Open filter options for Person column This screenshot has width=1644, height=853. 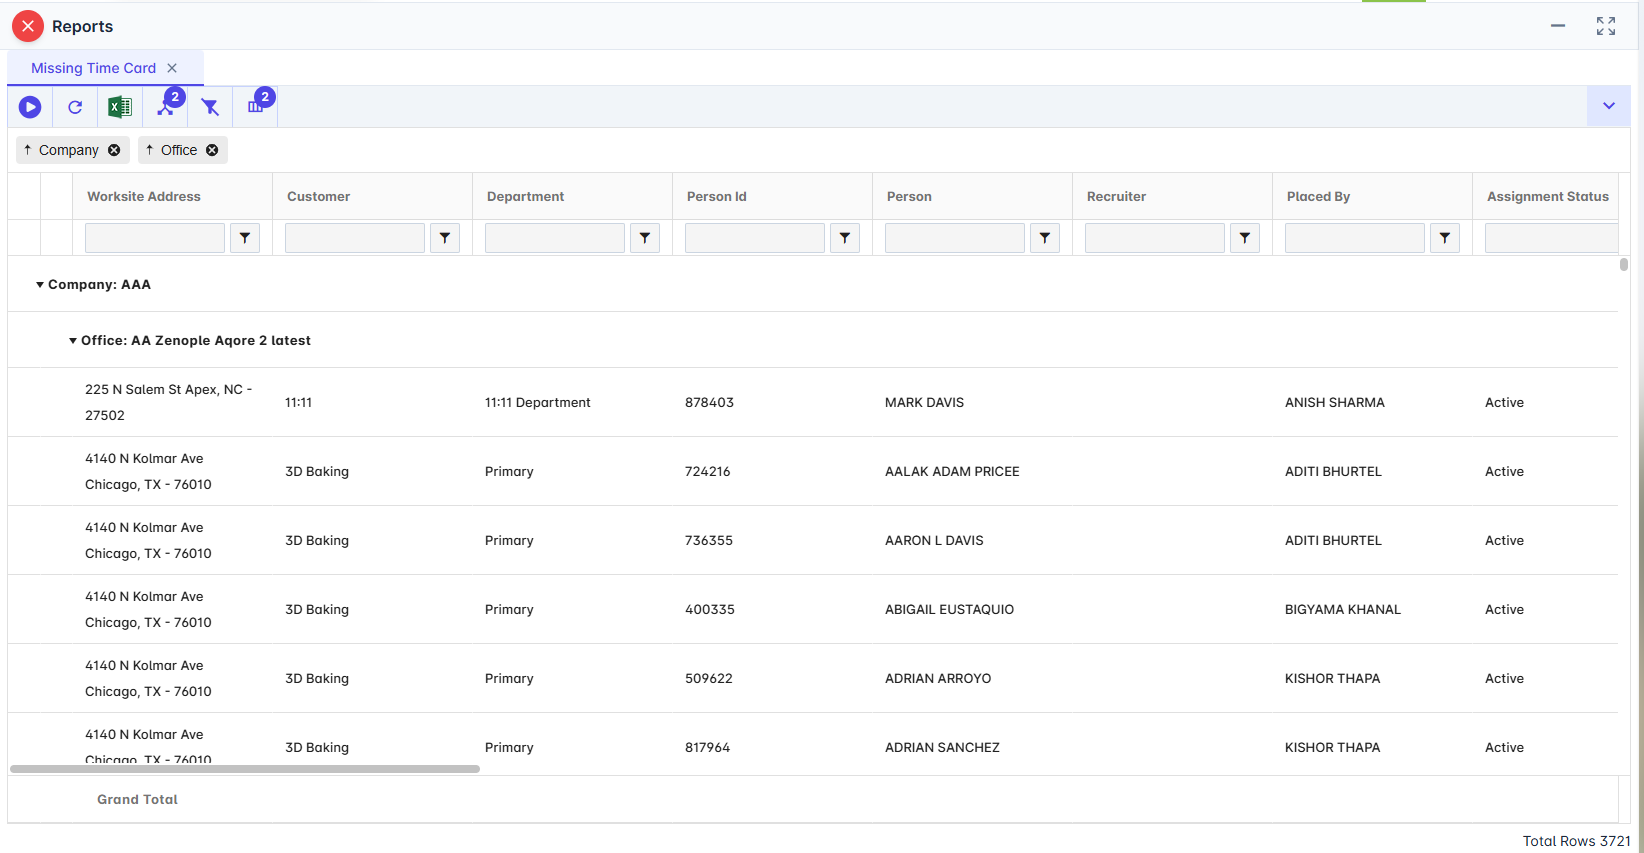[1045, 238]
